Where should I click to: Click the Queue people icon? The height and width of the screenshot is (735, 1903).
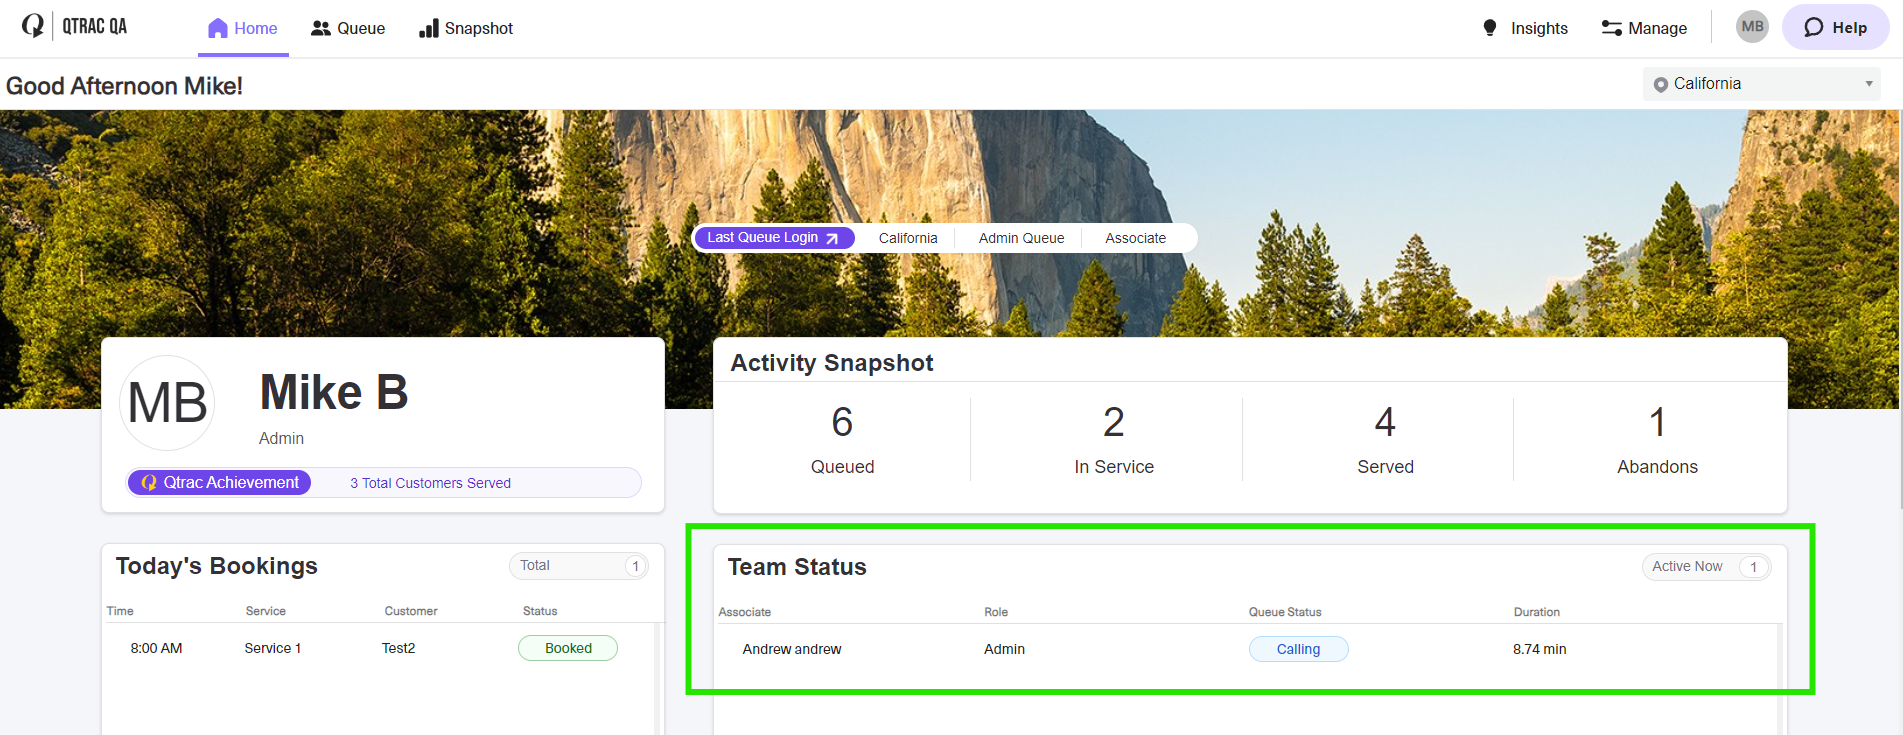[x=320, y=28]
